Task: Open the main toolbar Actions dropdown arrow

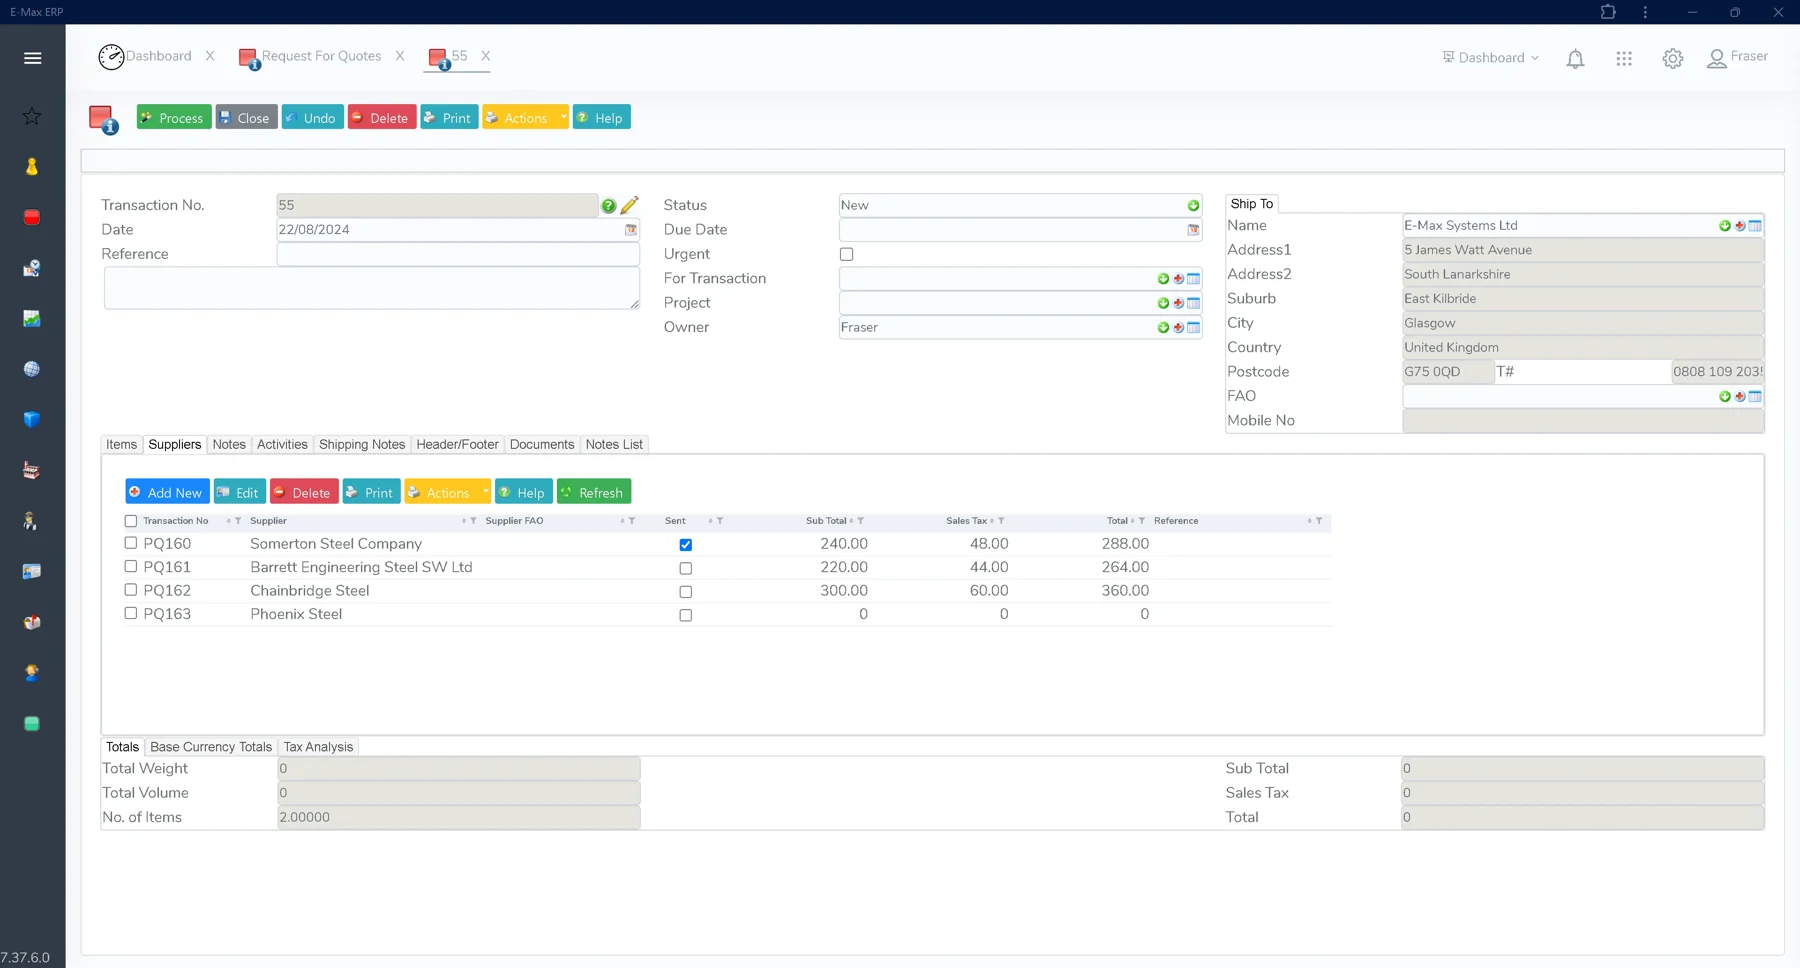Action: pyautogui.click(x=563, y=117)
